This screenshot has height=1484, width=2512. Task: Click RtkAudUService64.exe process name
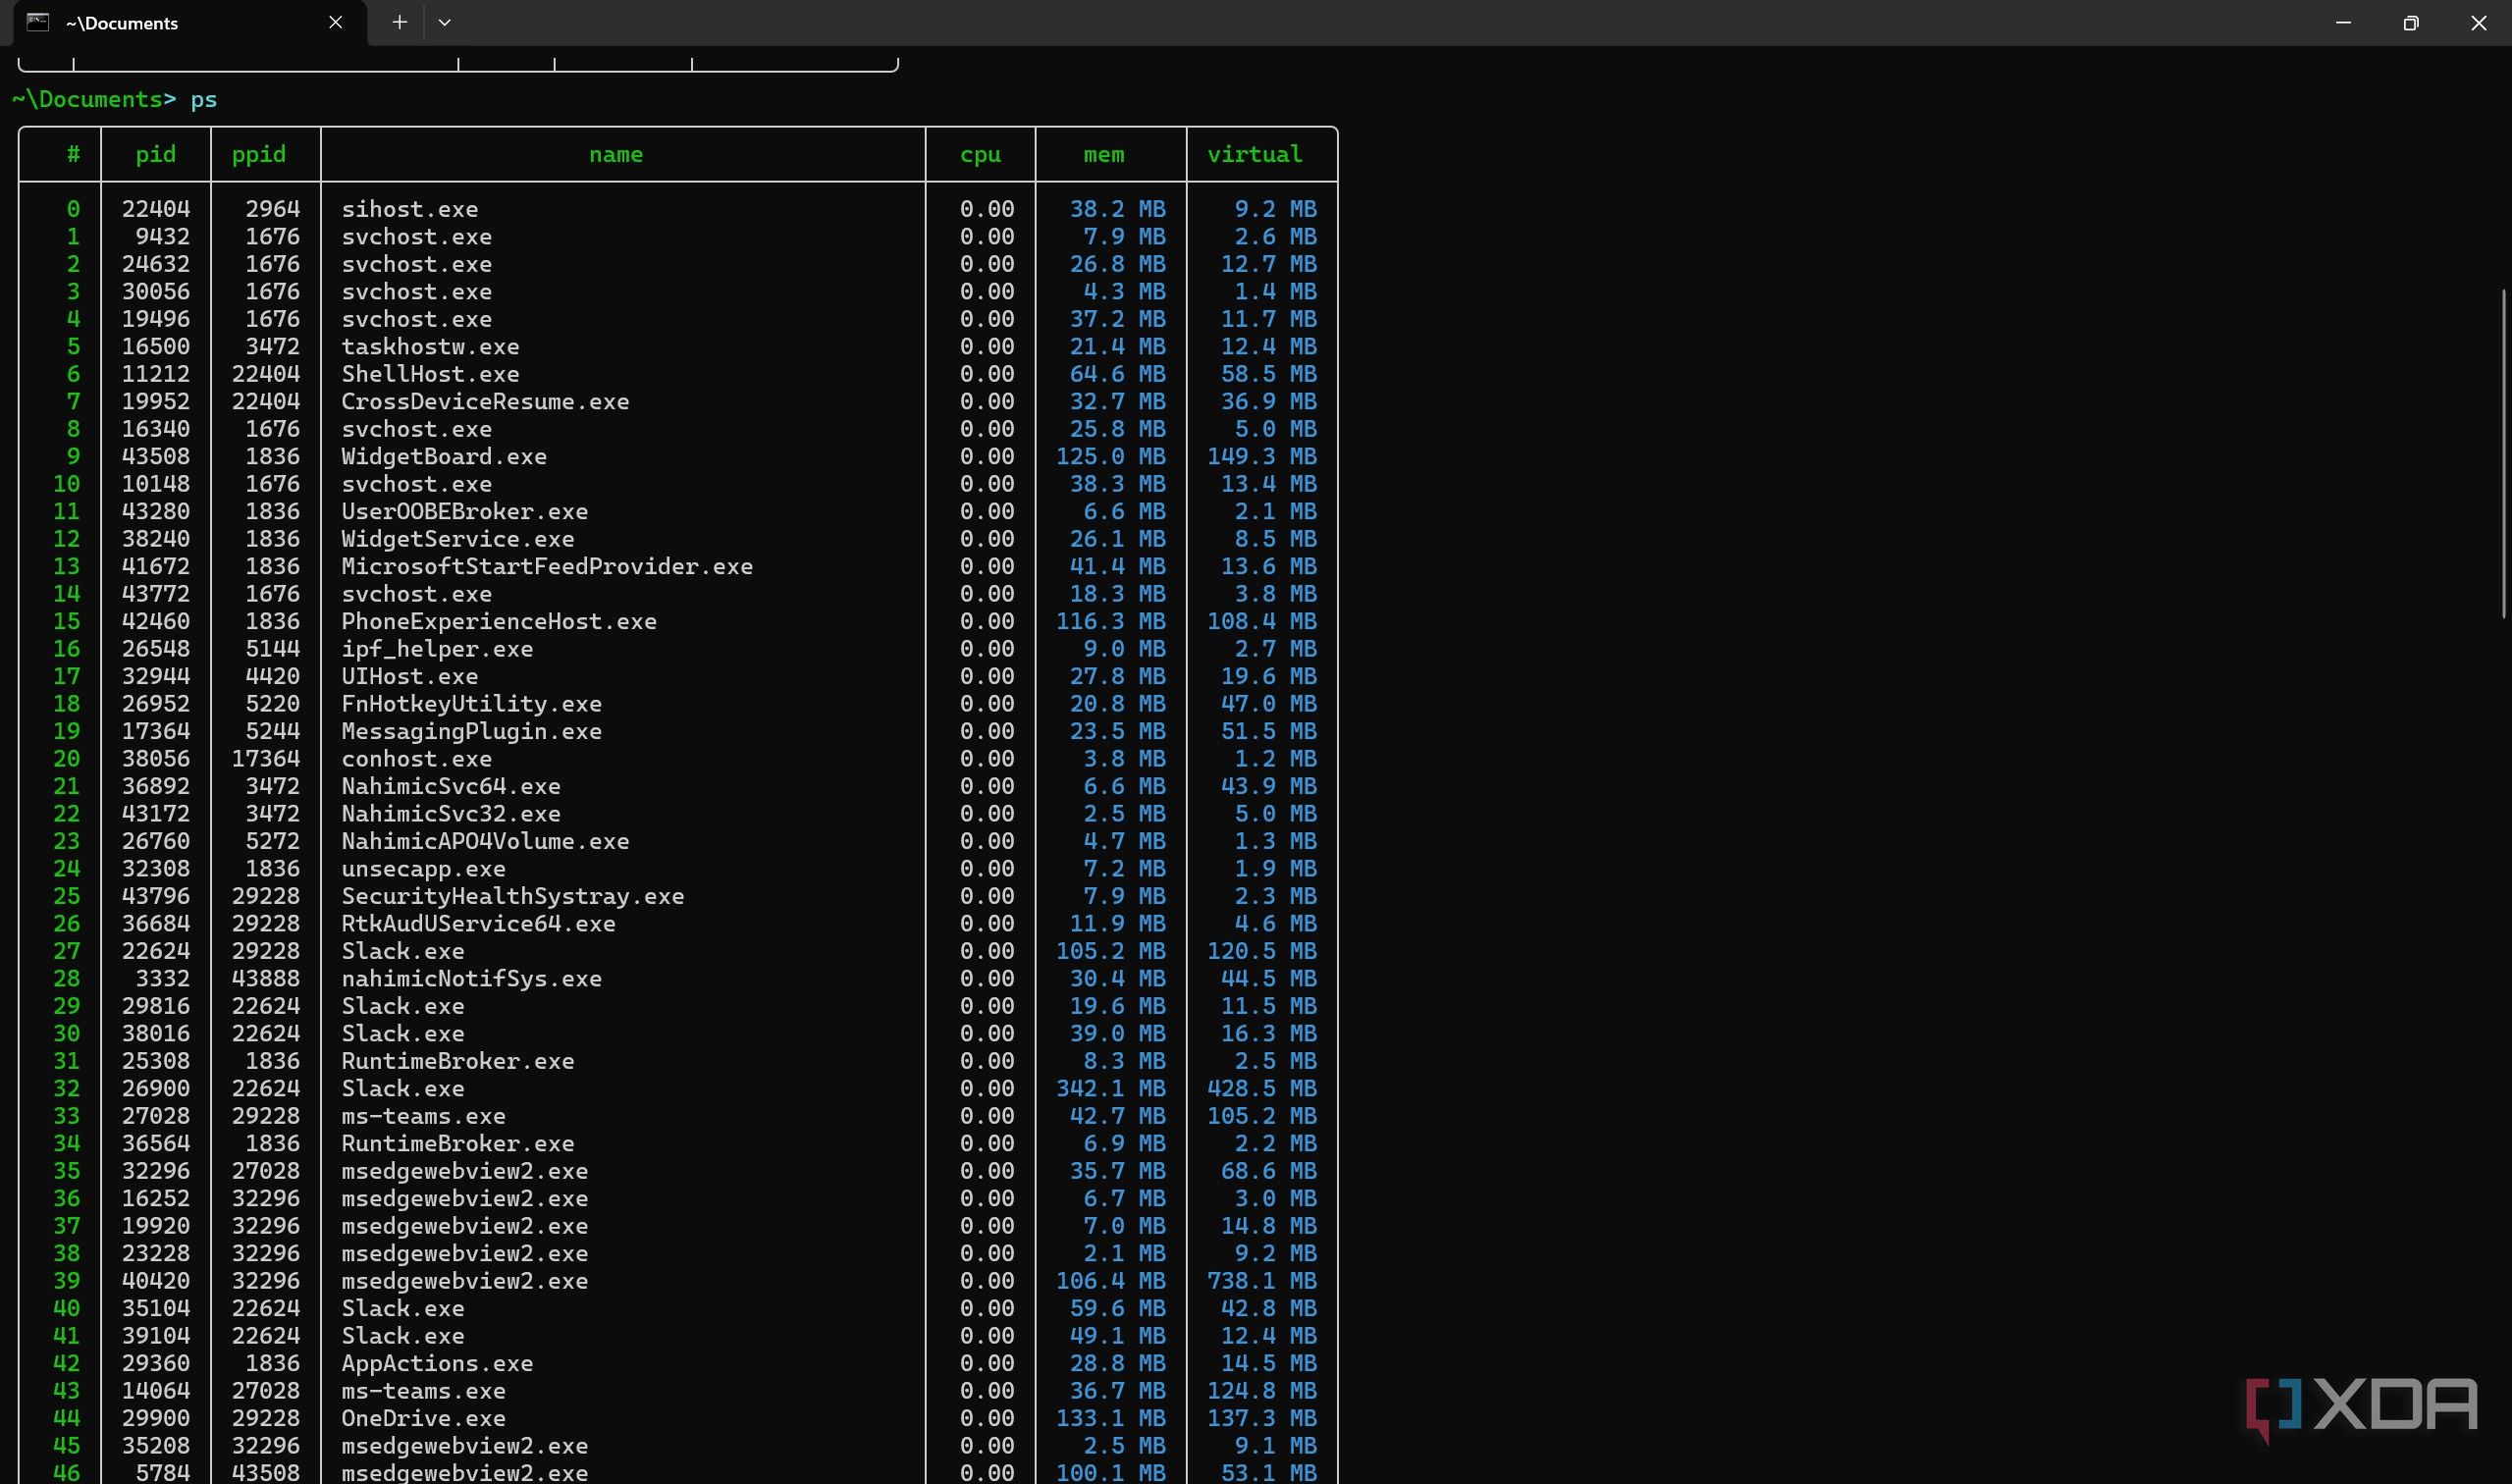[479, 924]
